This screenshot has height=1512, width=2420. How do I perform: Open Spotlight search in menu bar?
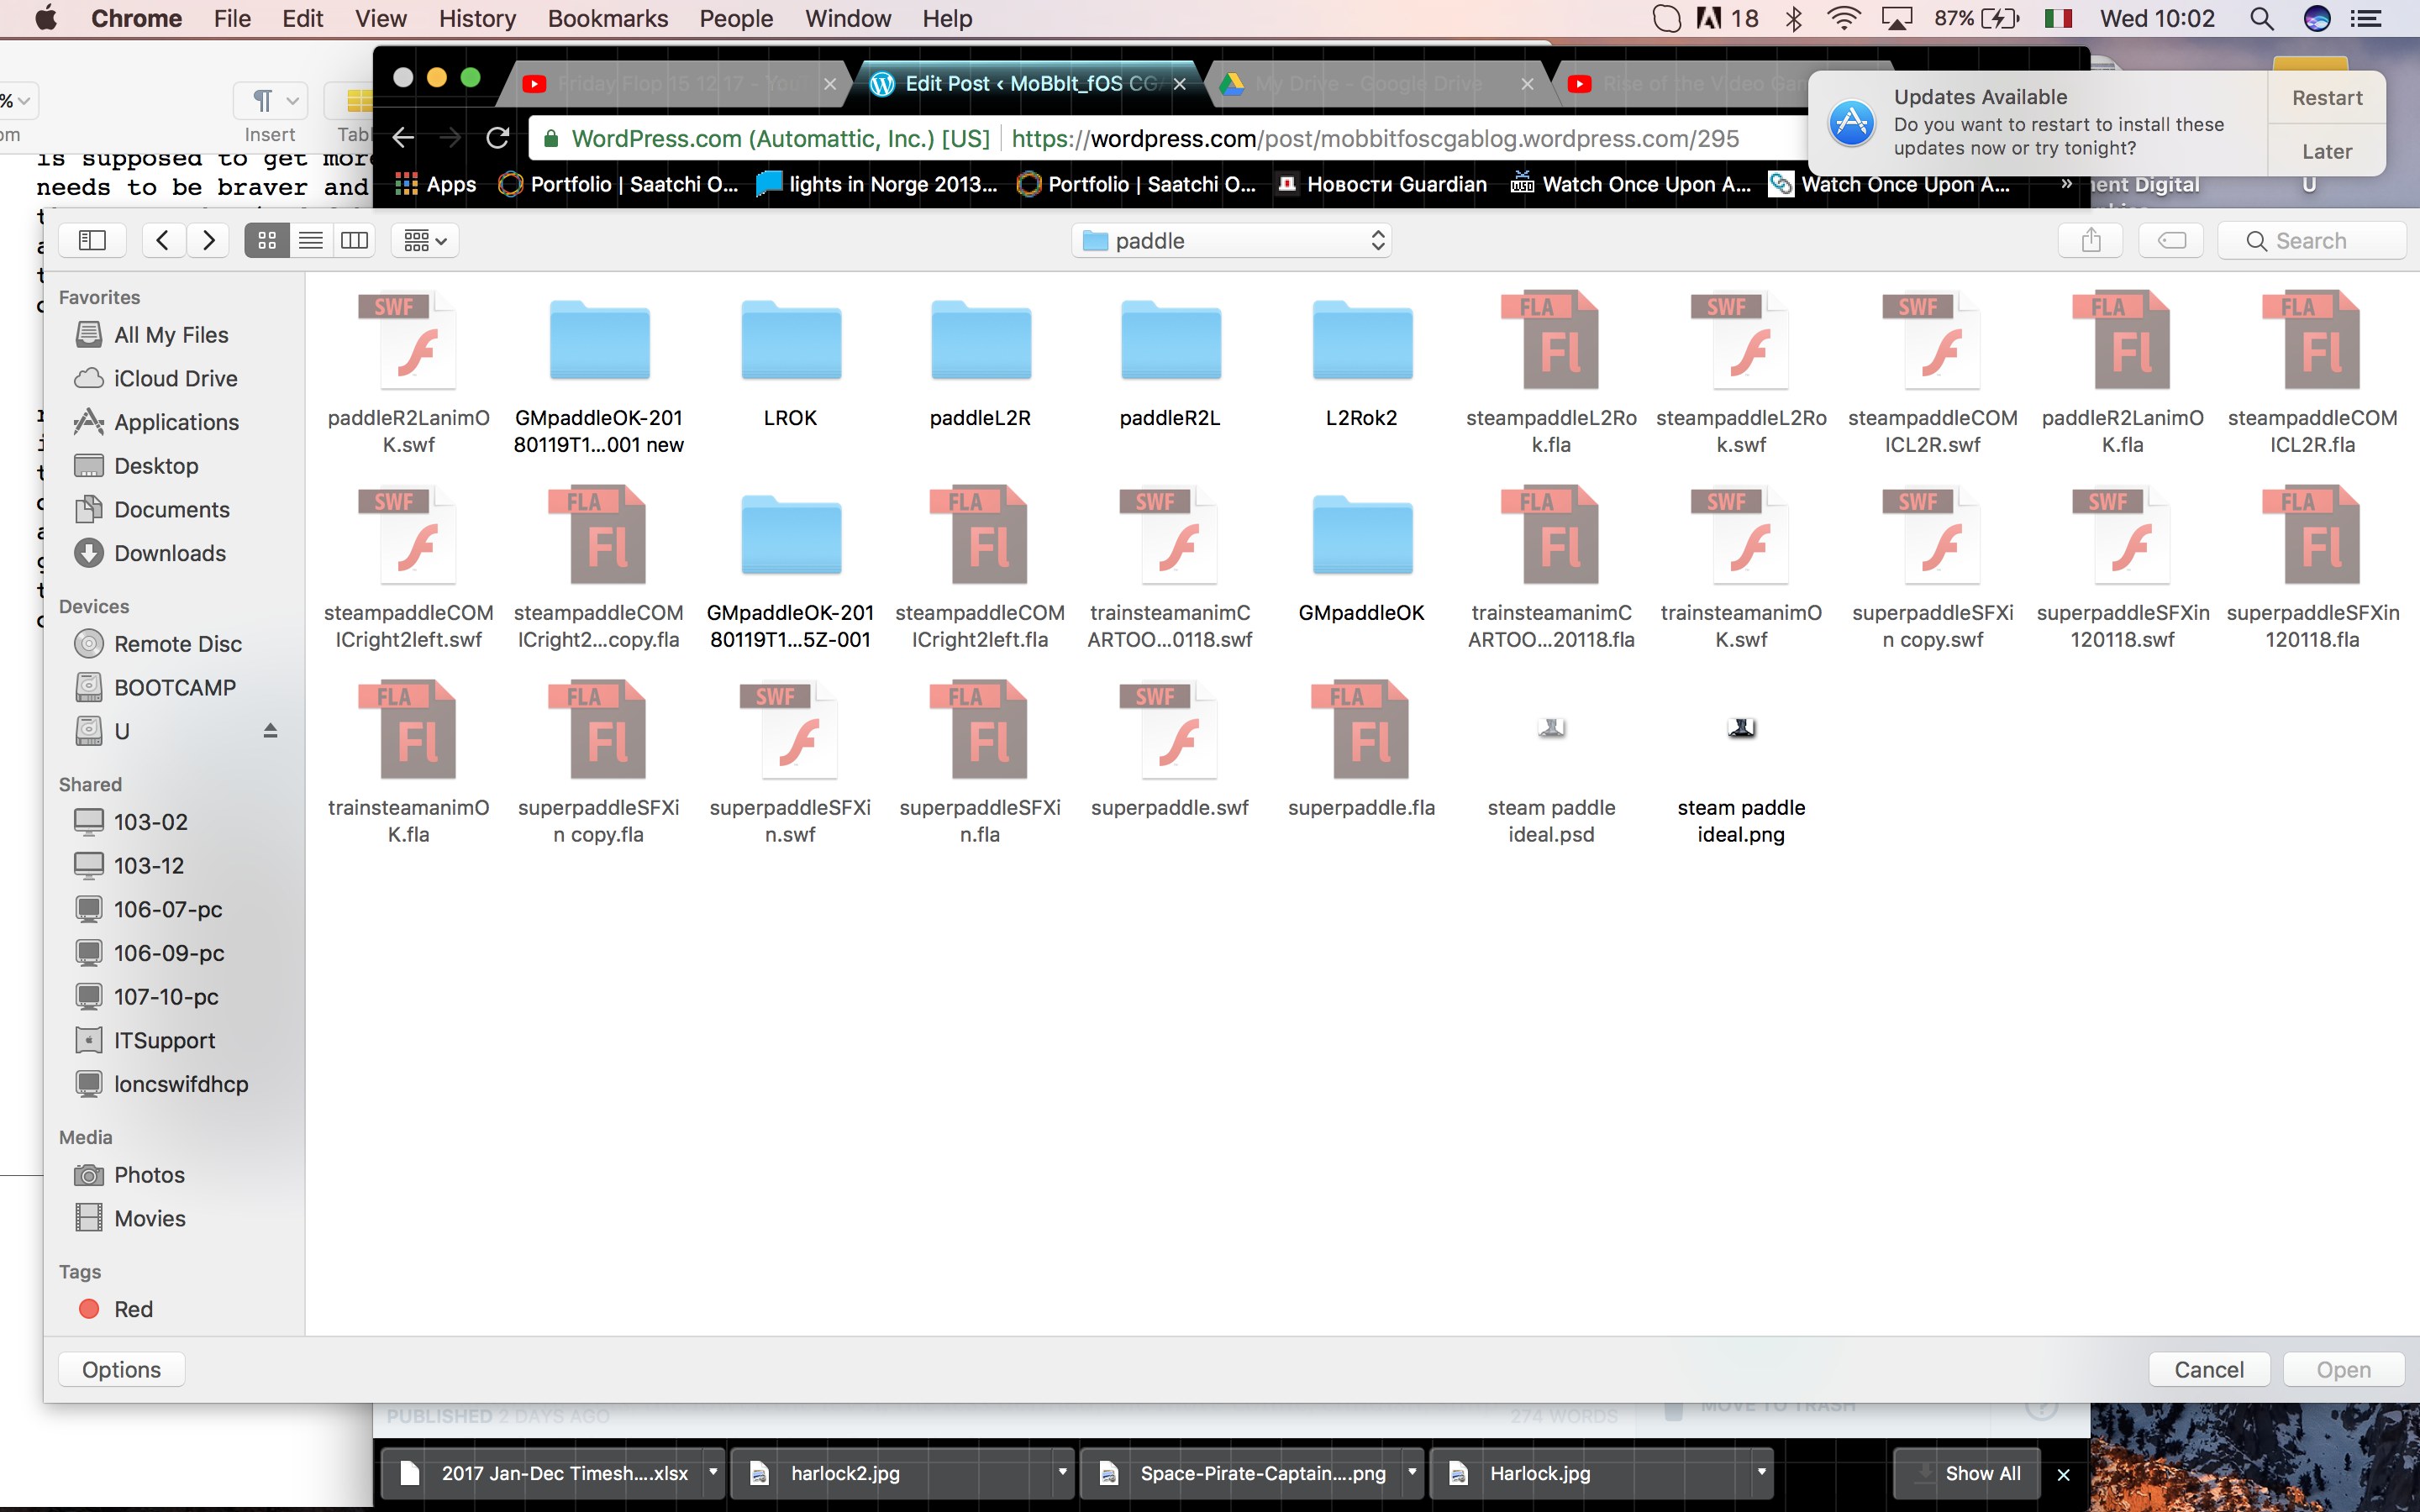[x=2262, y=18]
